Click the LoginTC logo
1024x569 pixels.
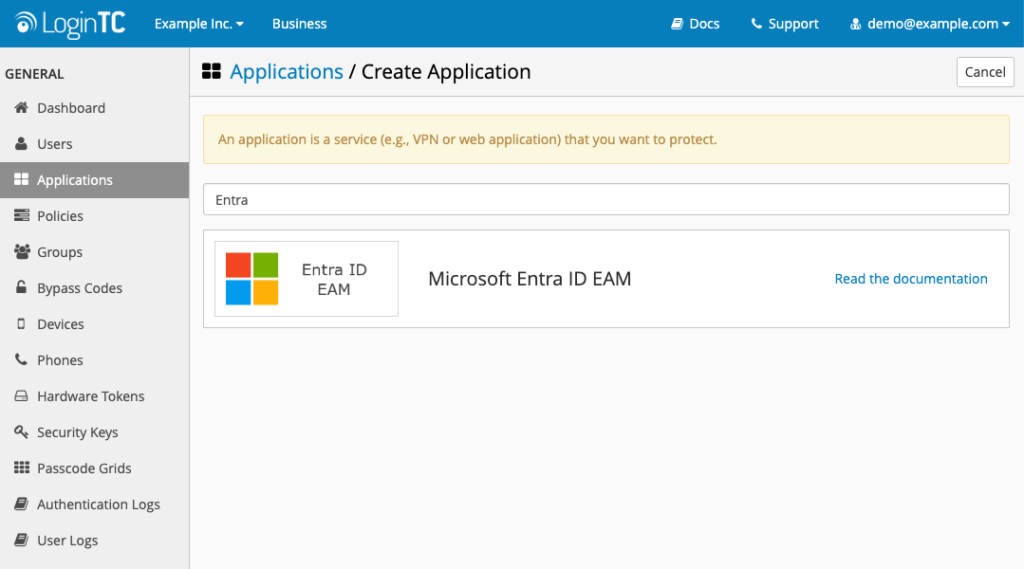[x=70, y=24]
